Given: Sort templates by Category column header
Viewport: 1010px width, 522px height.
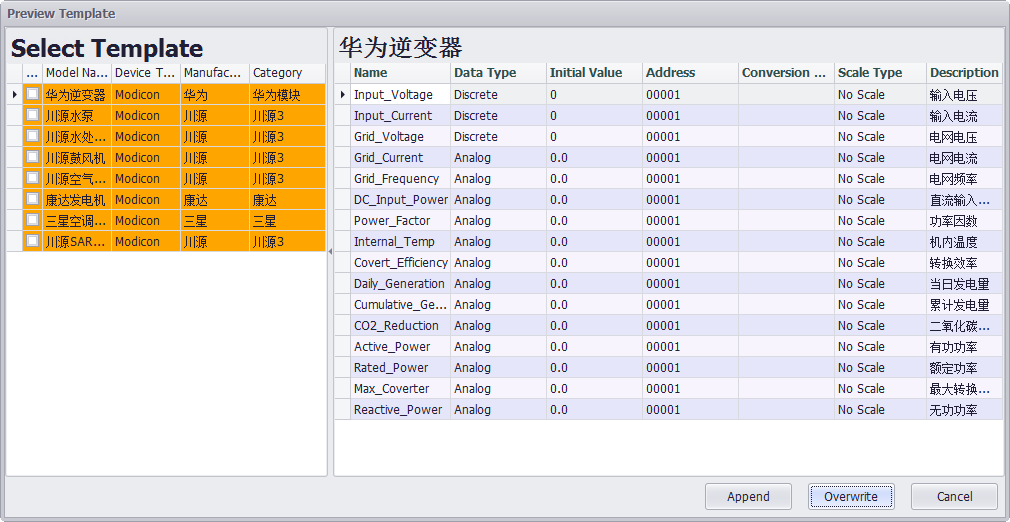Looking at the screenshot, I should pos(286,73).
